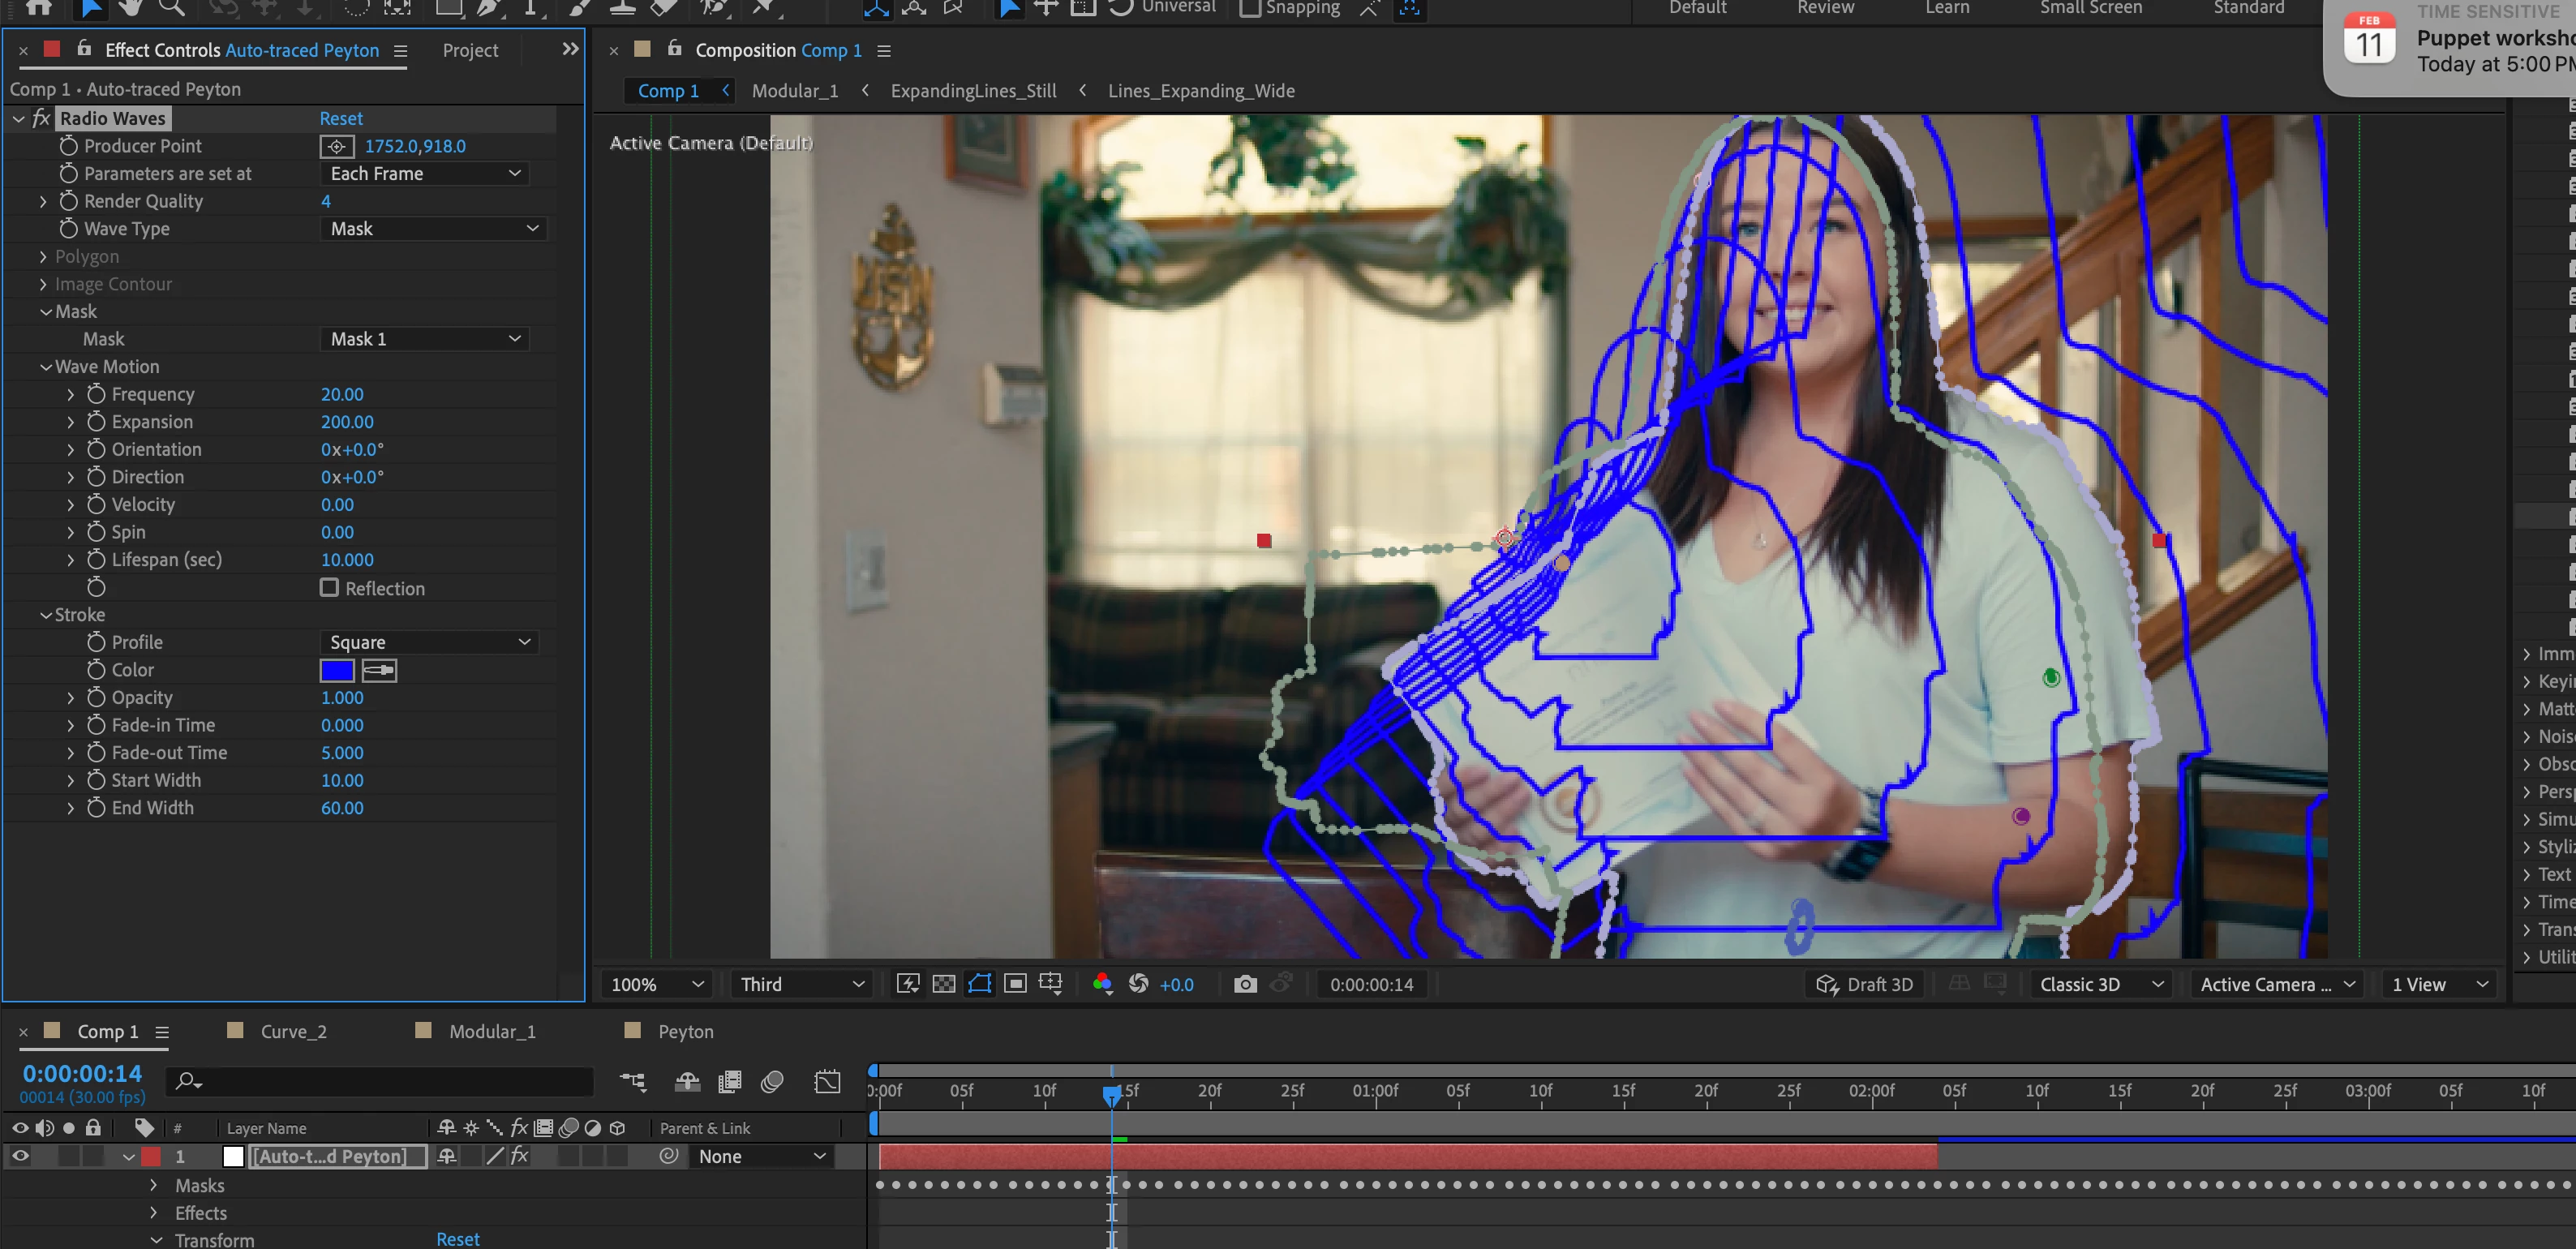Enable motion blur switch icon in timeline
Screen dimensions: 2576x1249
click(771, 1081)
